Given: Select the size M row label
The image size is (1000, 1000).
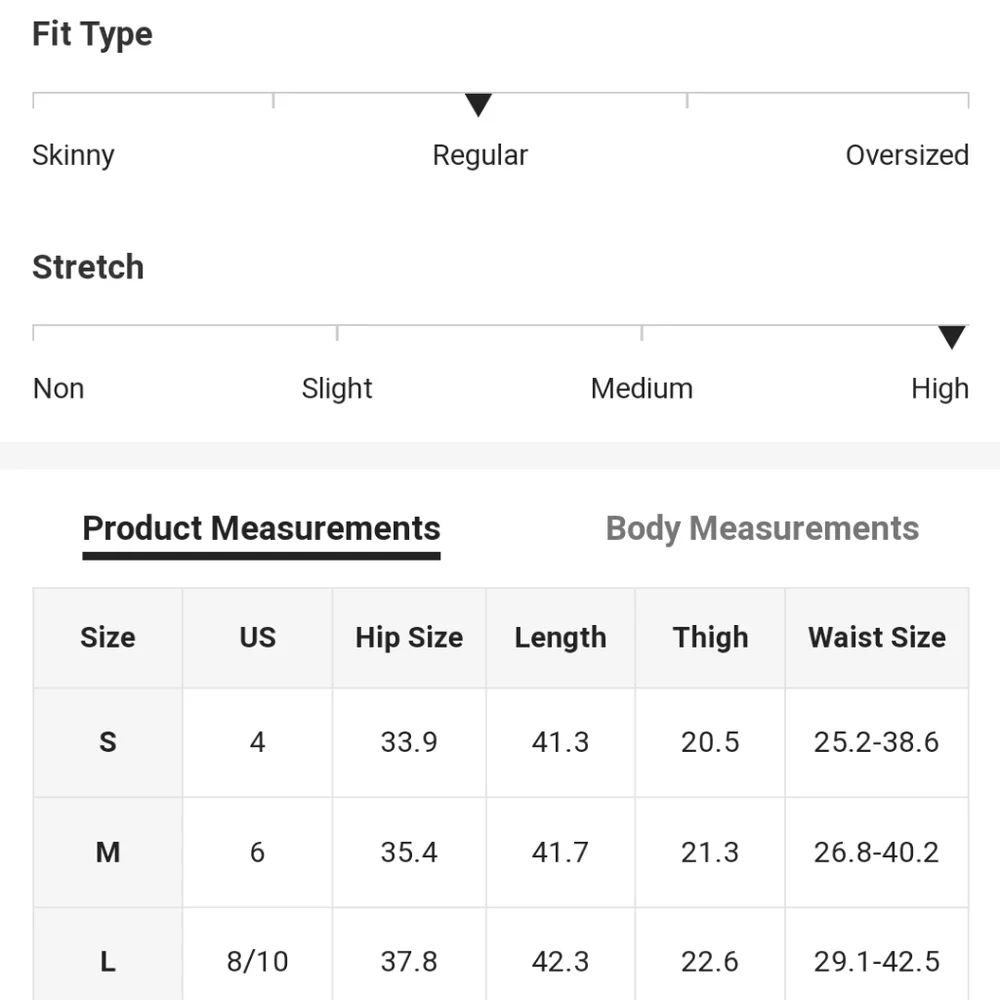Looking at the screenshot, I should pyautogui.click(x=108, y=852).
